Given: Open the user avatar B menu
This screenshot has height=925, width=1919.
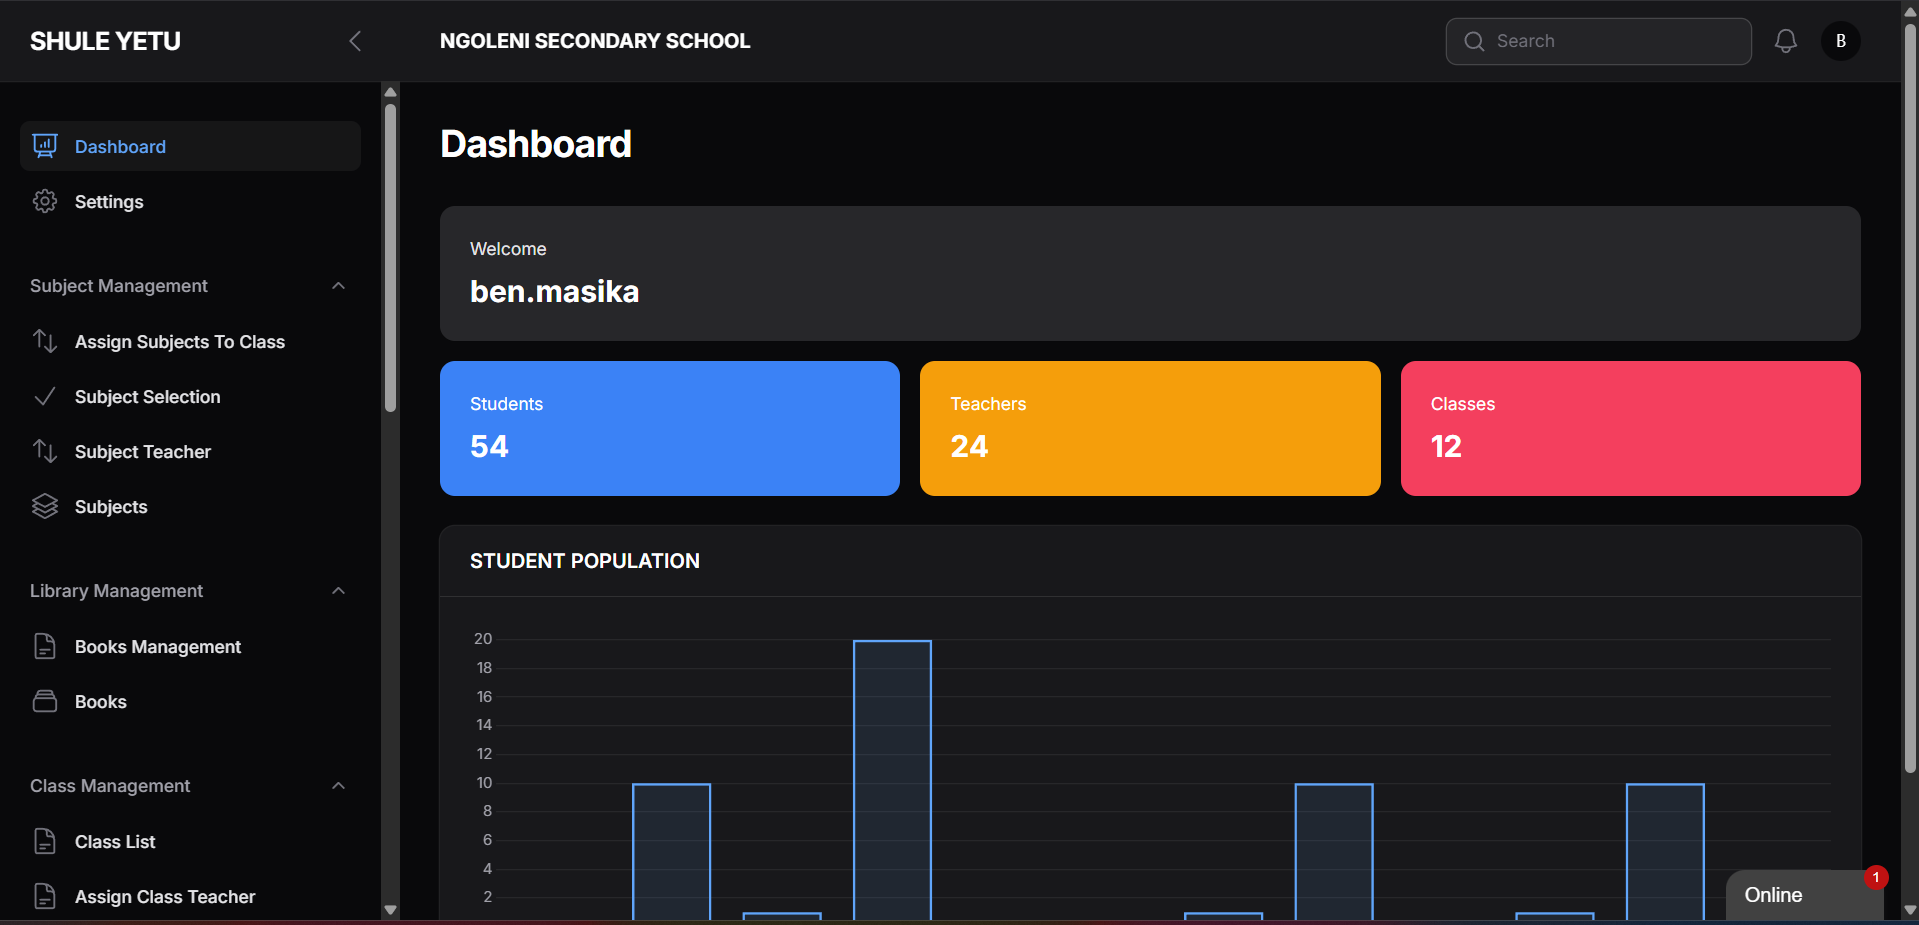Looking at the screenshot, I should (x=1840, y=41).
